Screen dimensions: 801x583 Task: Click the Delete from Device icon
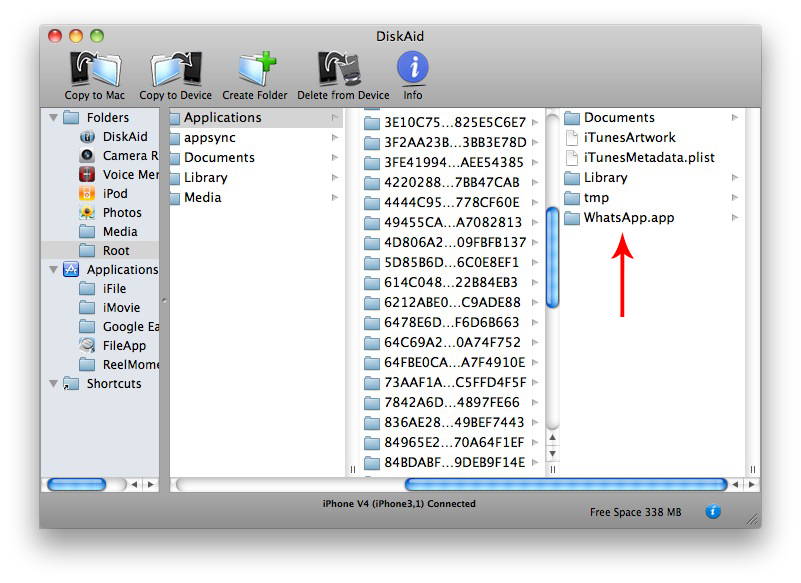coord(342,69)
